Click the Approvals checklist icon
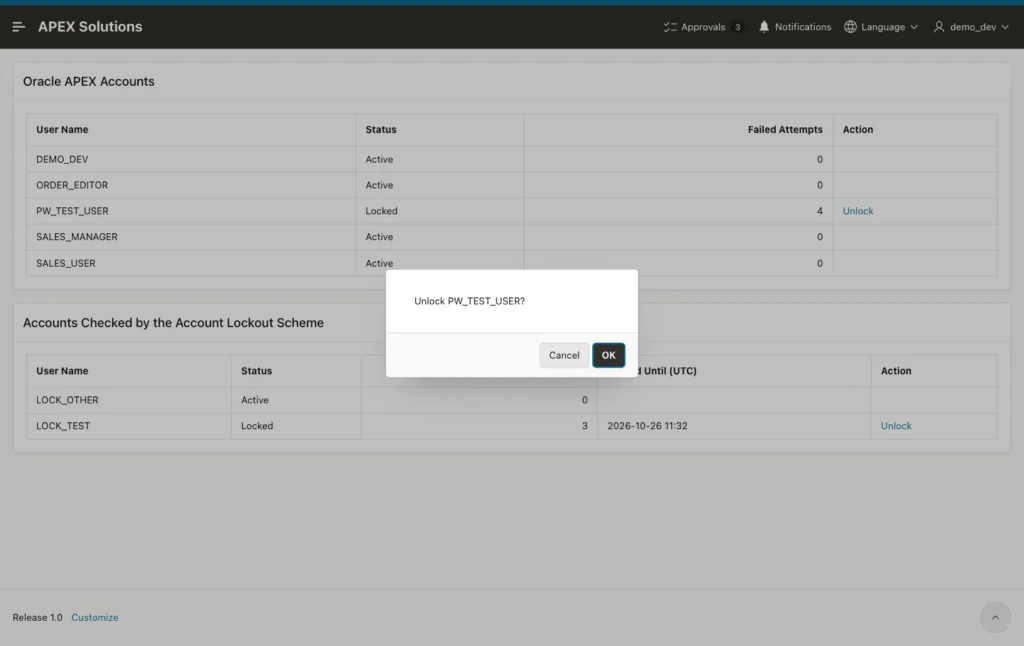Image resolution: width=1024 pixels, height=646 pixels. point(669,27)
